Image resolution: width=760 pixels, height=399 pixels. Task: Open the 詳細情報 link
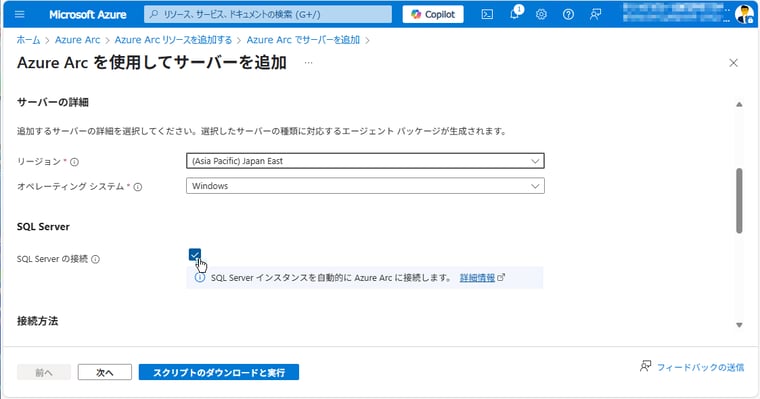pyautogui.click(x=477, y=278)
